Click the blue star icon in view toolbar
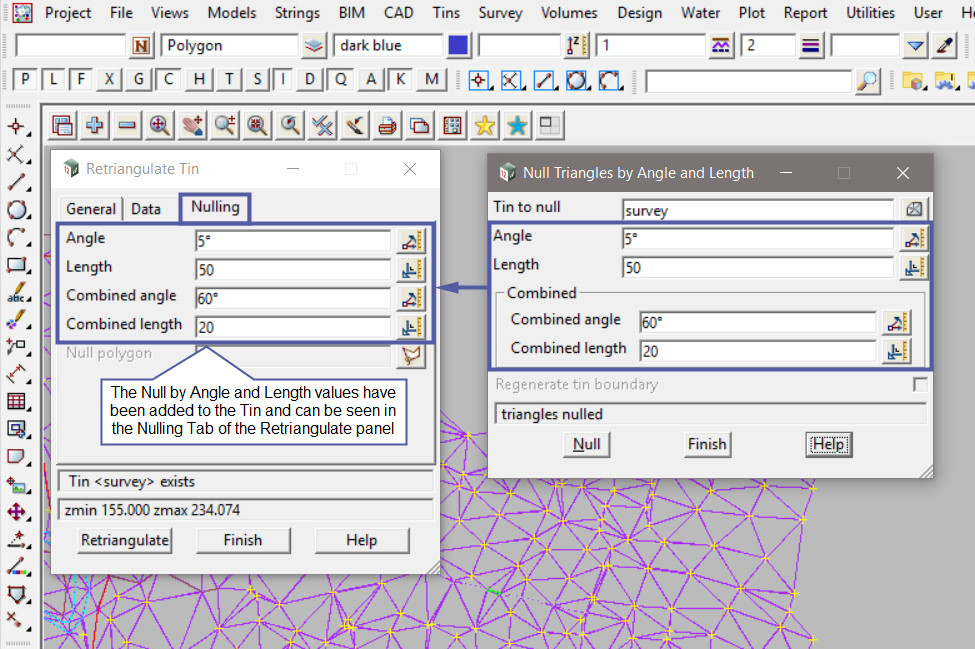 click(x=517, y=126)
